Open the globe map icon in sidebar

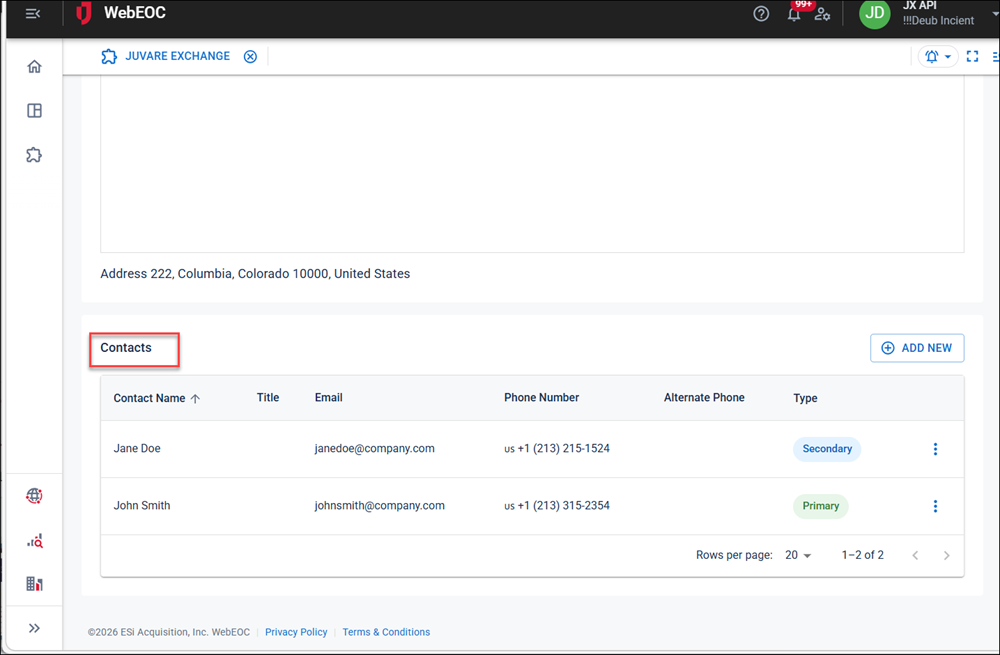(x=34, y=496)
